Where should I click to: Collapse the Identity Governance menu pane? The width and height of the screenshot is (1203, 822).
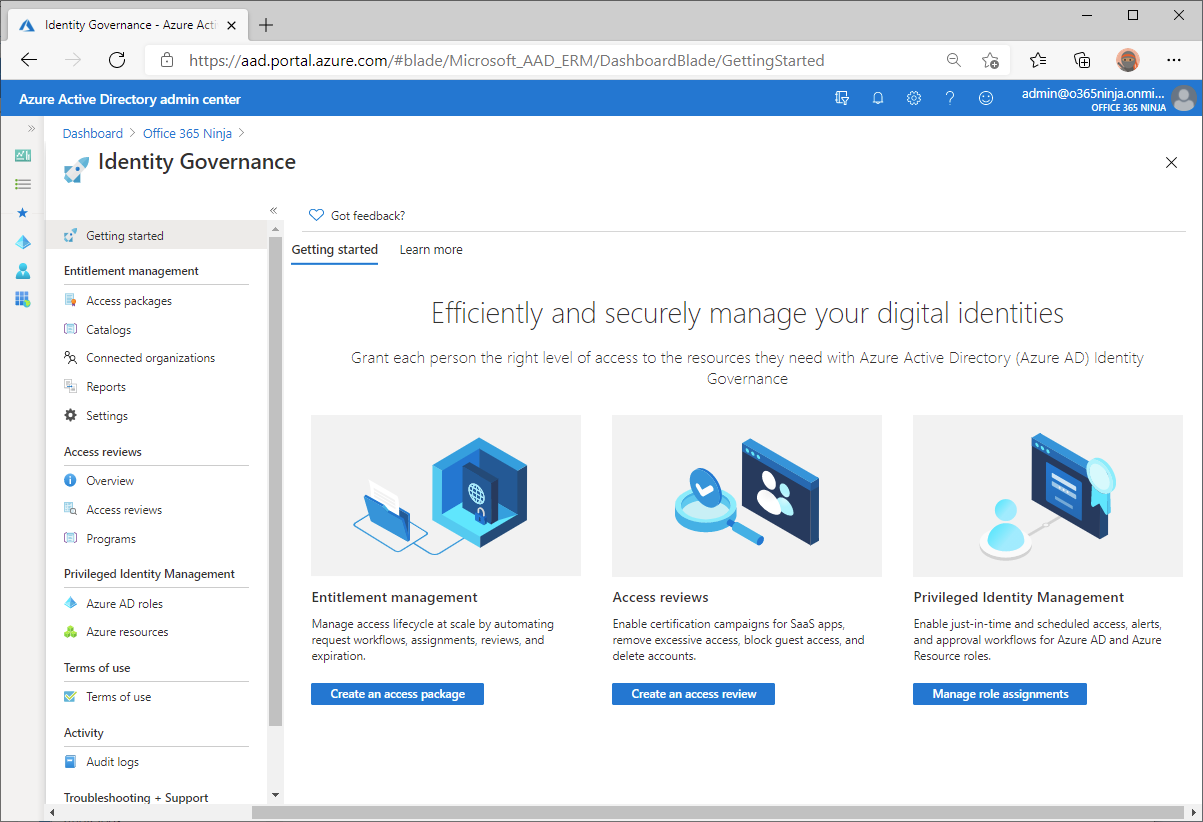point(273,210)
